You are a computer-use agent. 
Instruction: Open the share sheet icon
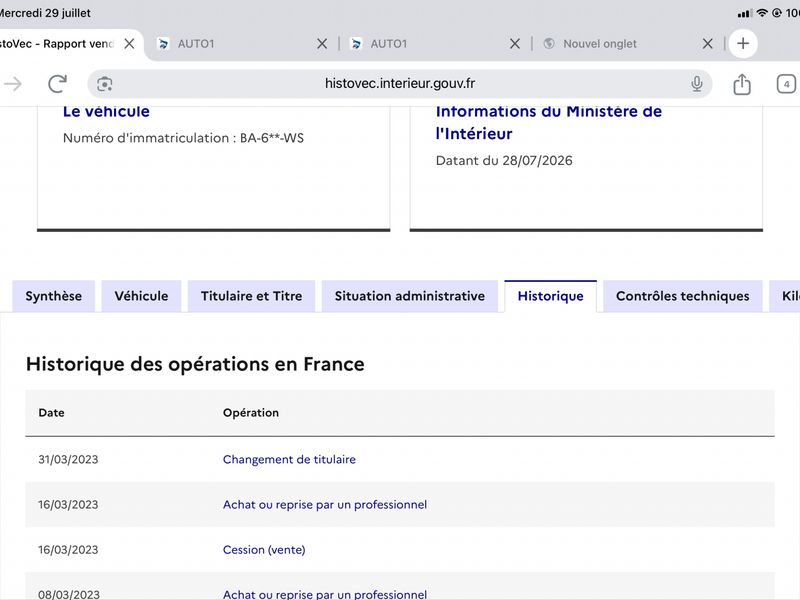742,84
